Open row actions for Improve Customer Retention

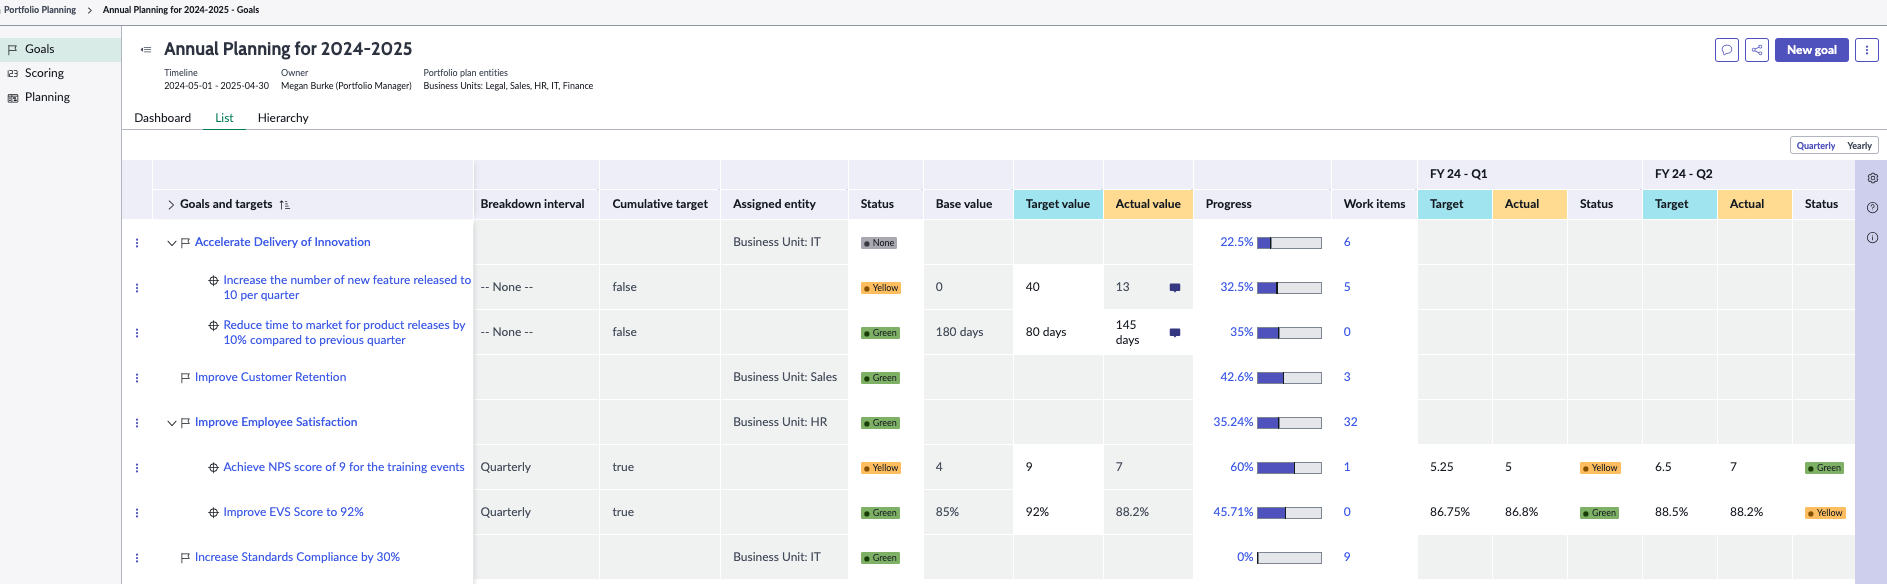click(137, 378)
